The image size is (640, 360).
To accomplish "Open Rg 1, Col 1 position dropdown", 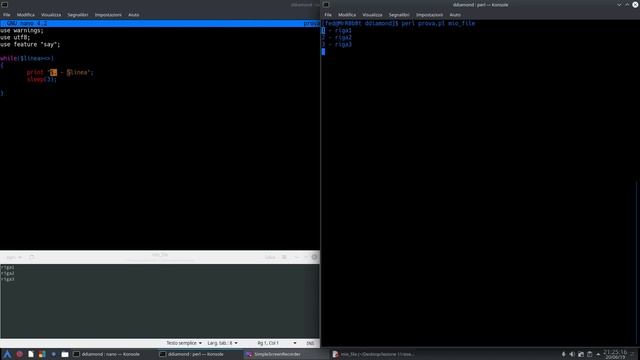I will tap(276, 343).
